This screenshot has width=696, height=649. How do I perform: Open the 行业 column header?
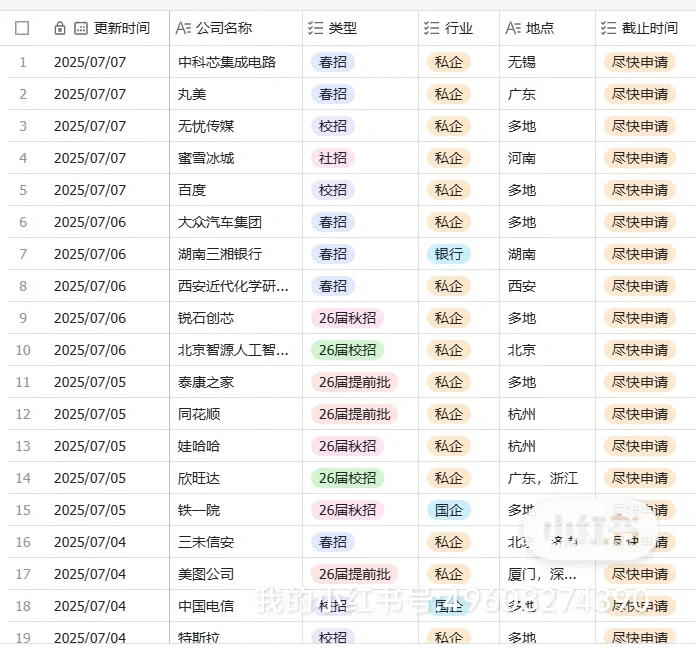tap(459, 28)
